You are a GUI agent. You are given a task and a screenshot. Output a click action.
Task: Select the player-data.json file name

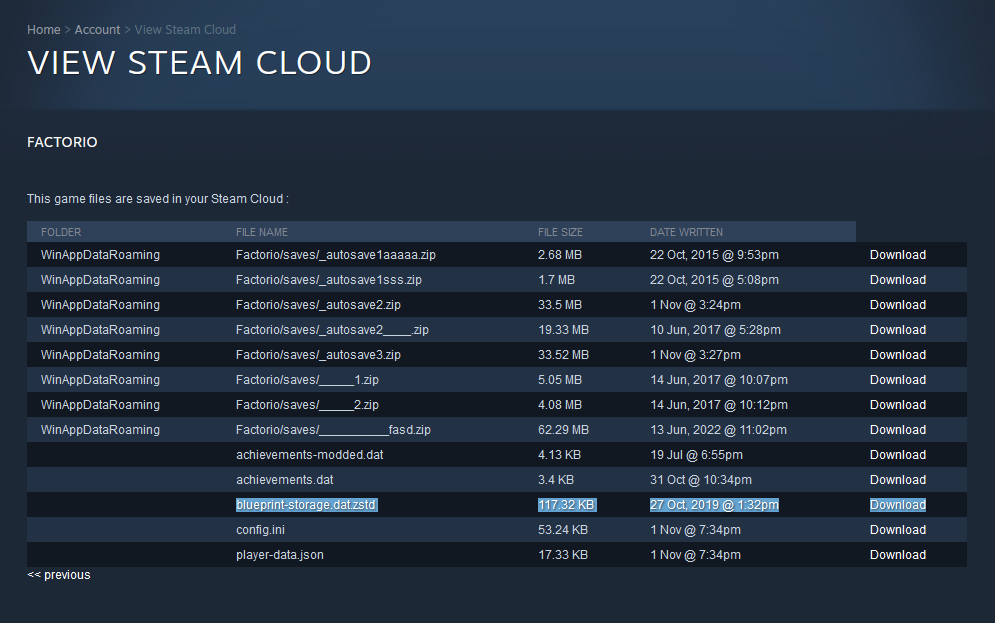click(x=280, y=555)
